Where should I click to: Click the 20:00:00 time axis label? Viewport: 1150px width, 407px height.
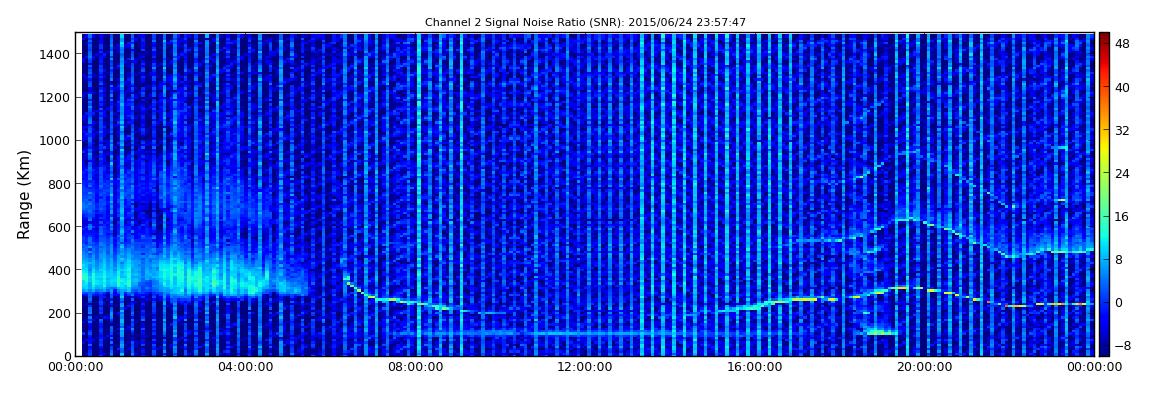(x=923, y=367)
